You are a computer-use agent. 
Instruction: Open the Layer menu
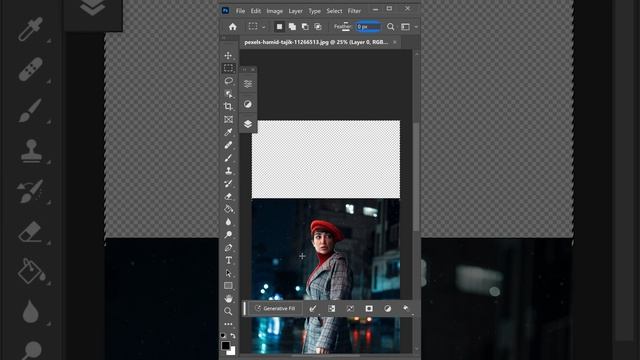coord(296,11)
